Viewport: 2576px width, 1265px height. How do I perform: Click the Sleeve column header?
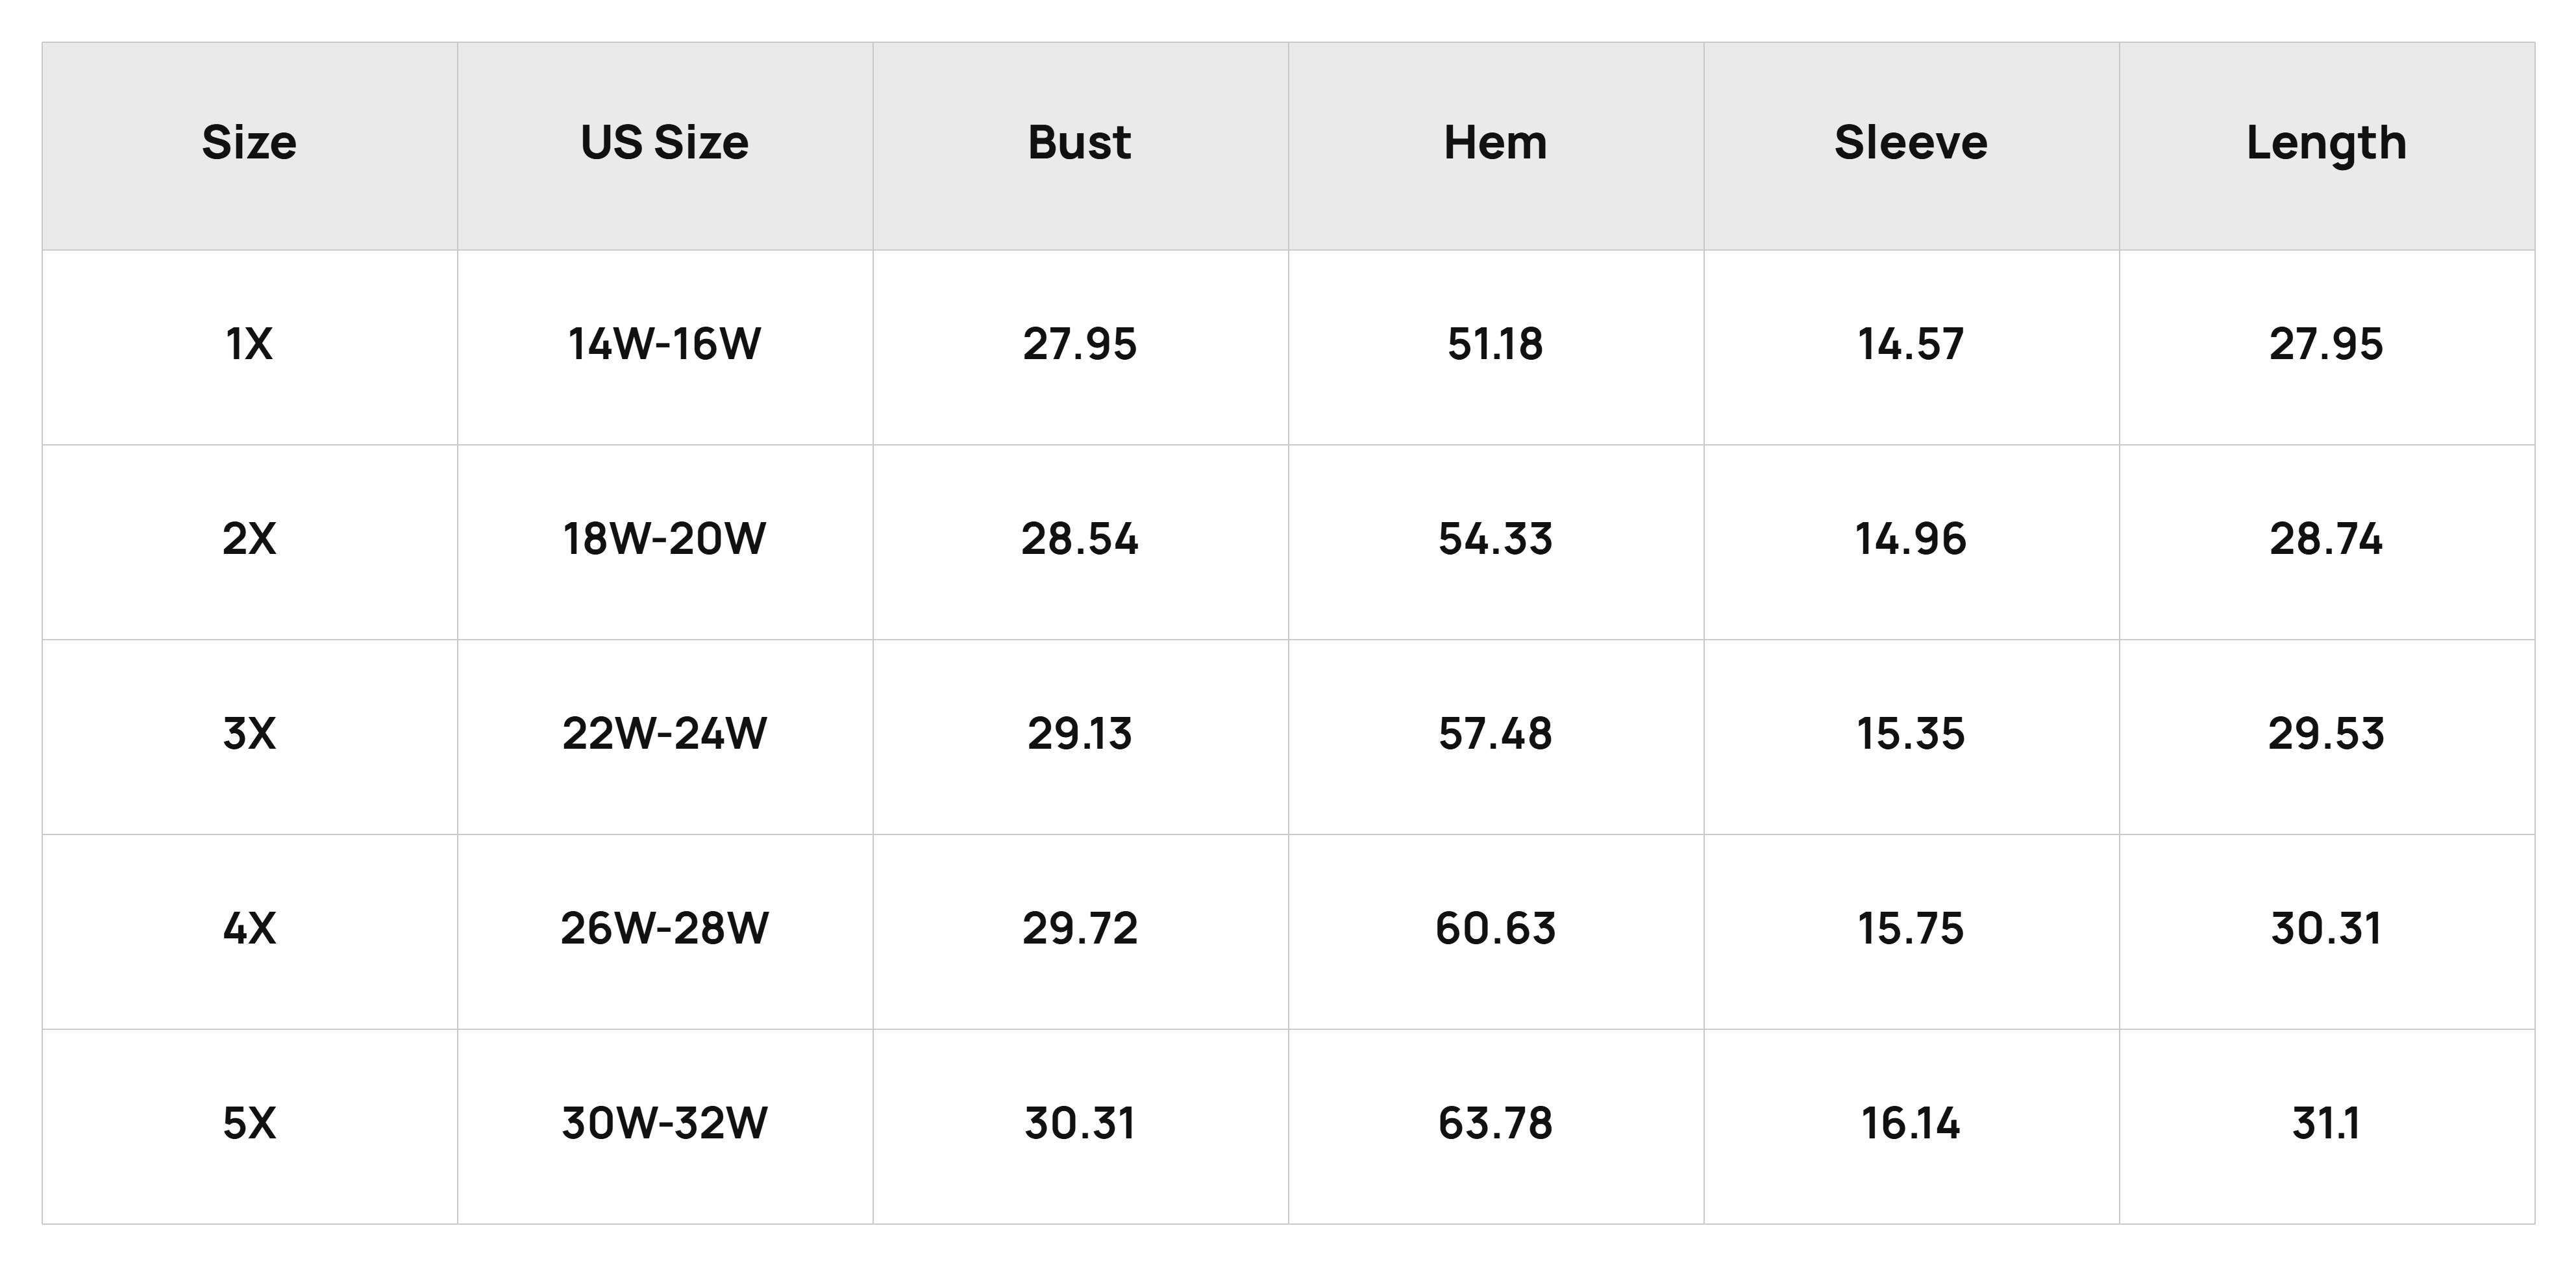coord(1911,143)
